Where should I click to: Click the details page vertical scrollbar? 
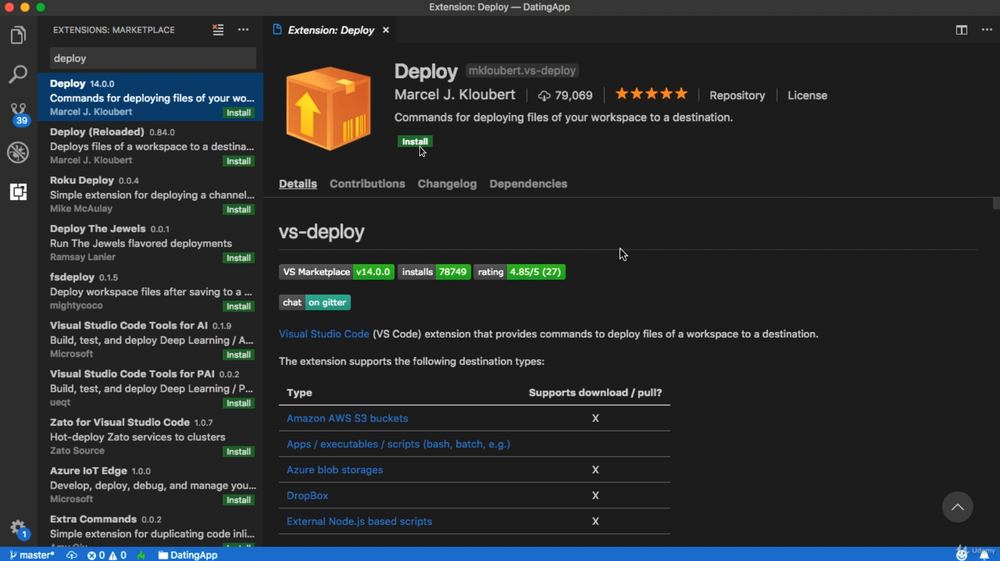tap(996, 203)
